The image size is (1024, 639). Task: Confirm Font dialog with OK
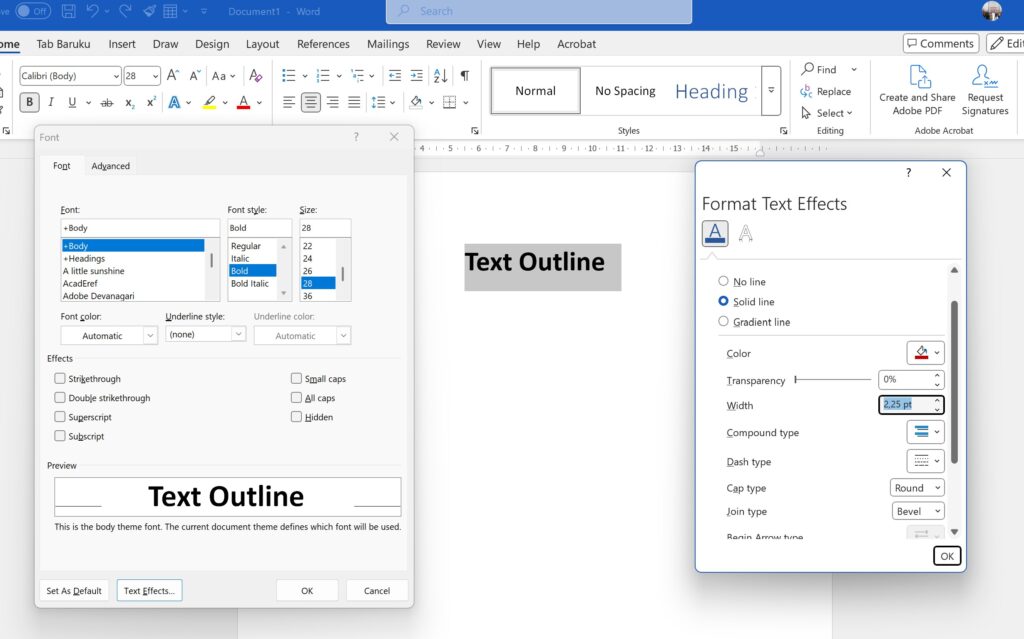[x=307, y=590]
